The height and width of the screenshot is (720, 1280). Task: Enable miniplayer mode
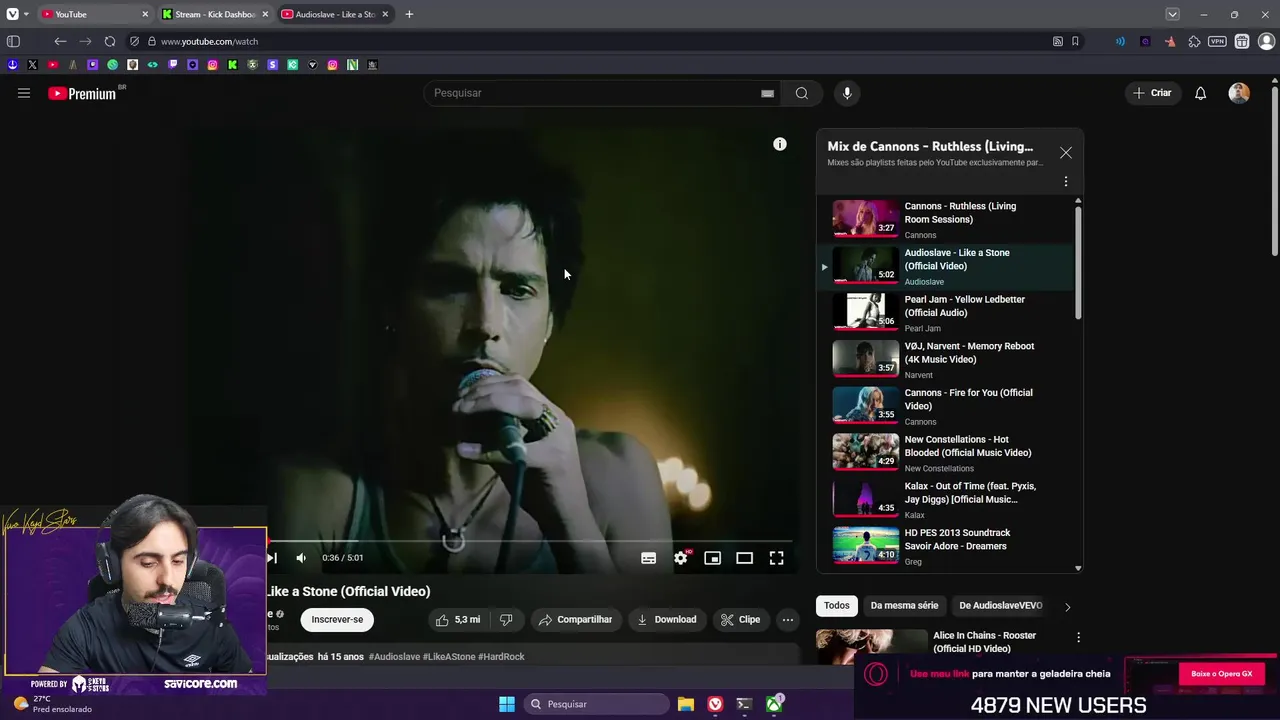pyautogui.click(x=713, y=558)
